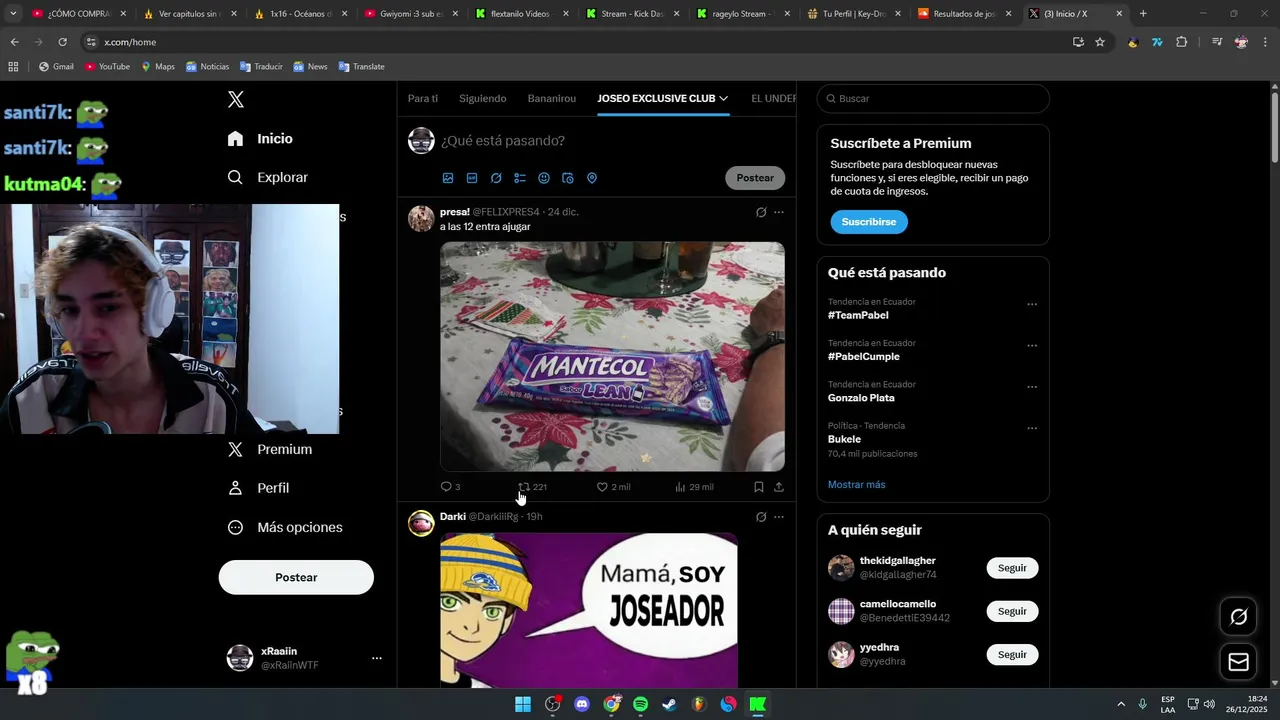This screenshot has width=1280, height=720.
Task: Open the Mantecol photo in presa!'s post
Action: 612,356
